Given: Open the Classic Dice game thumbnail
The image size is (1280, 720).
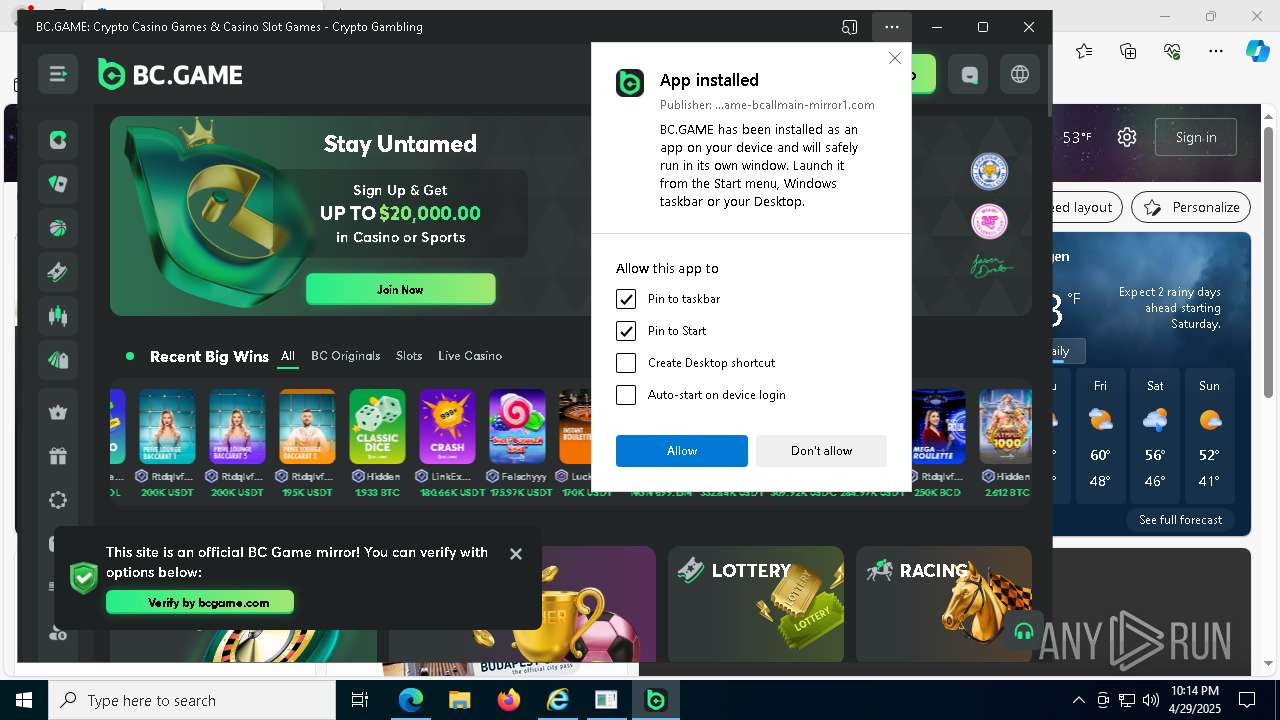Looking at the screenshot, I should (377, 427).
